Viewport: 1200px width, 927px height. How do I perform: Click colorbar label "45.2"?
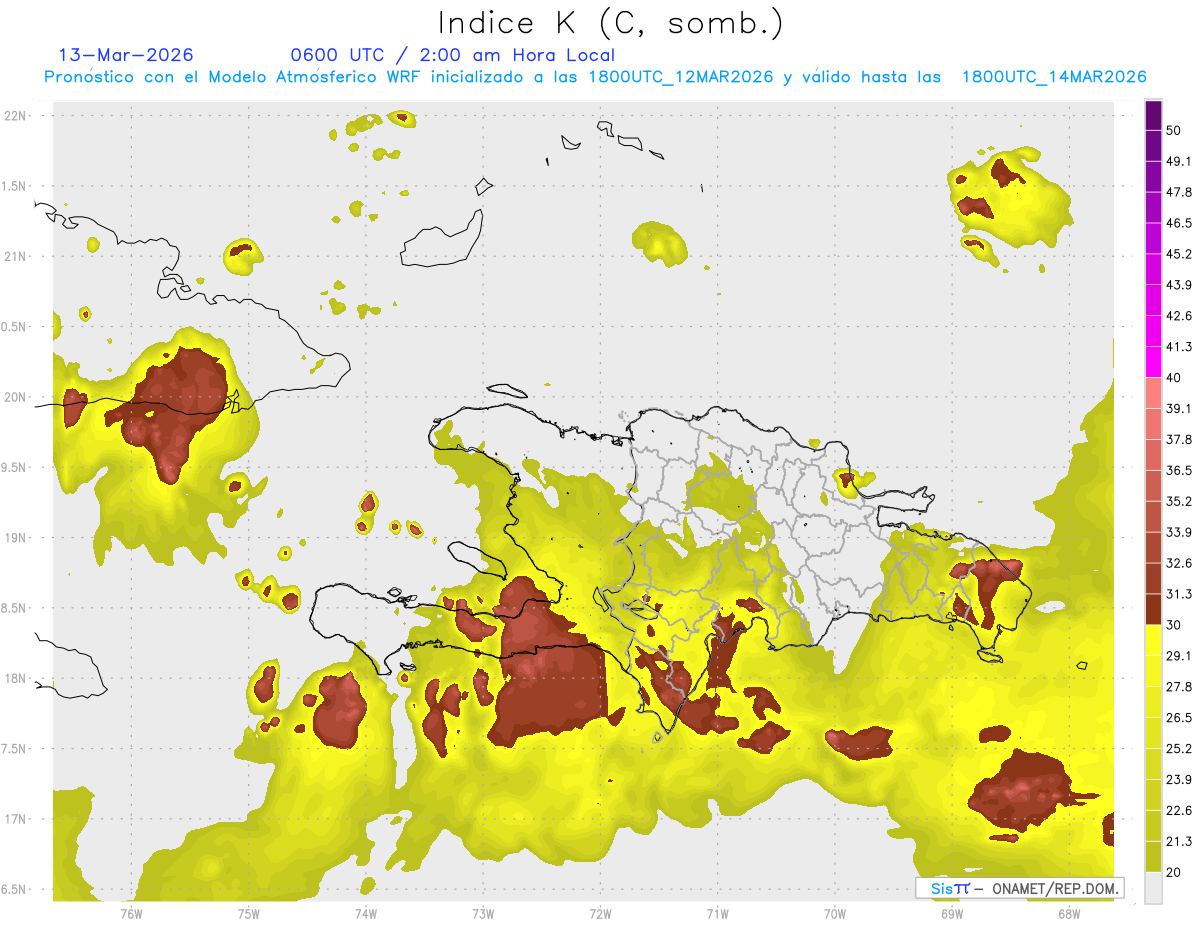point(1179,254)
